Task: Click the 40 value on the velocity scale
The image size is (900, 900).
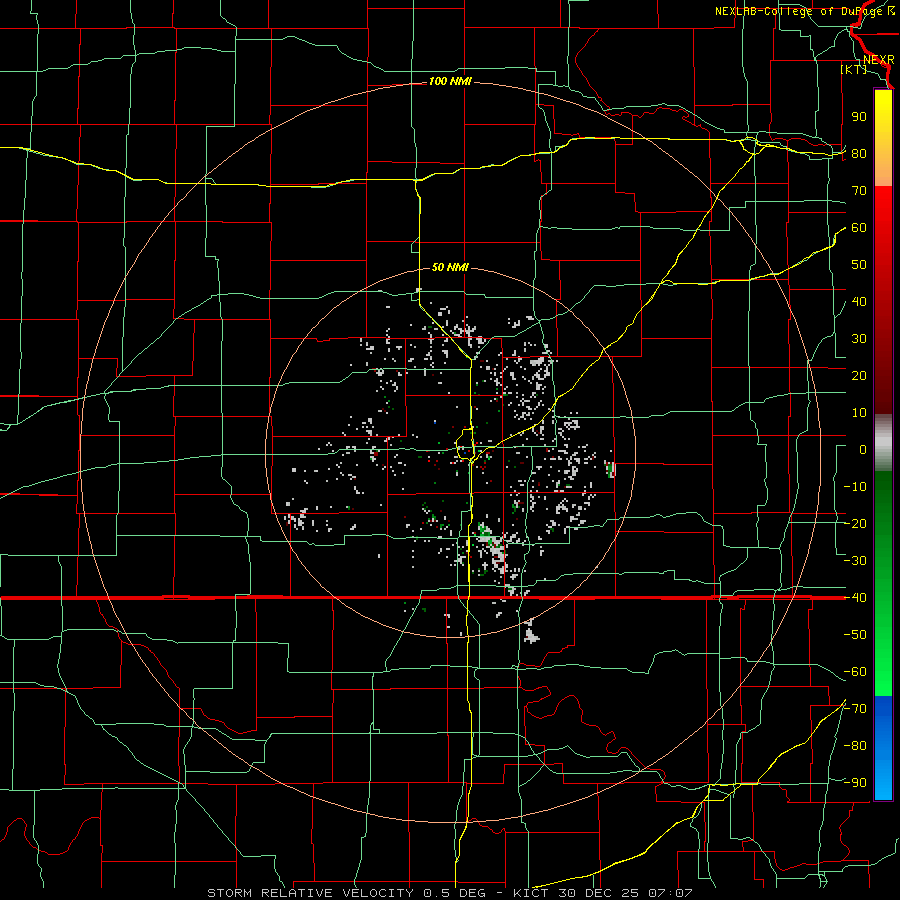Action: (x=859, y=302)
